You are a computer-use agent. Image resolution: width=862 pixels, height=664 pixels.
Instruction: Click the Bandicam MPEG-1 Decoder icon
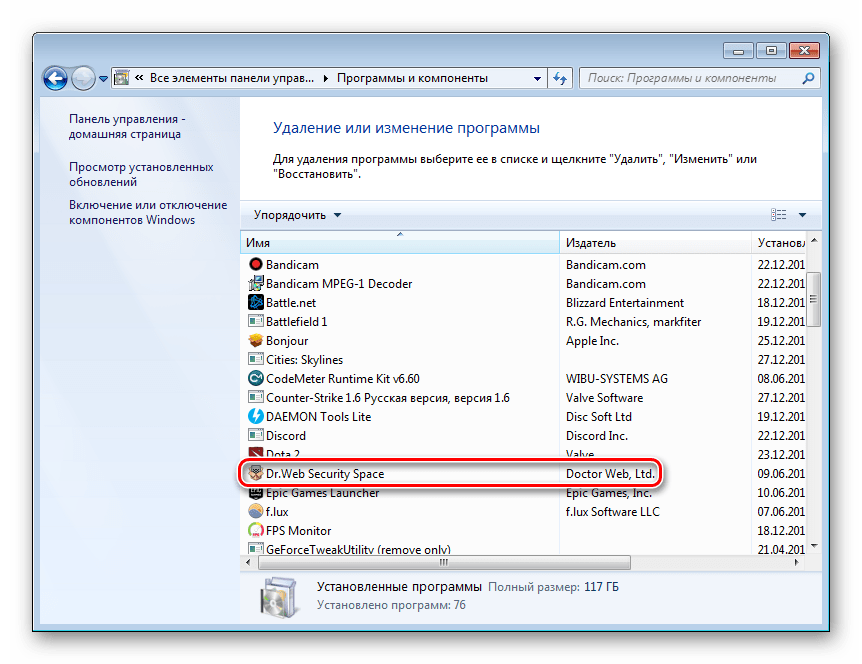click(x=256, y=284)
